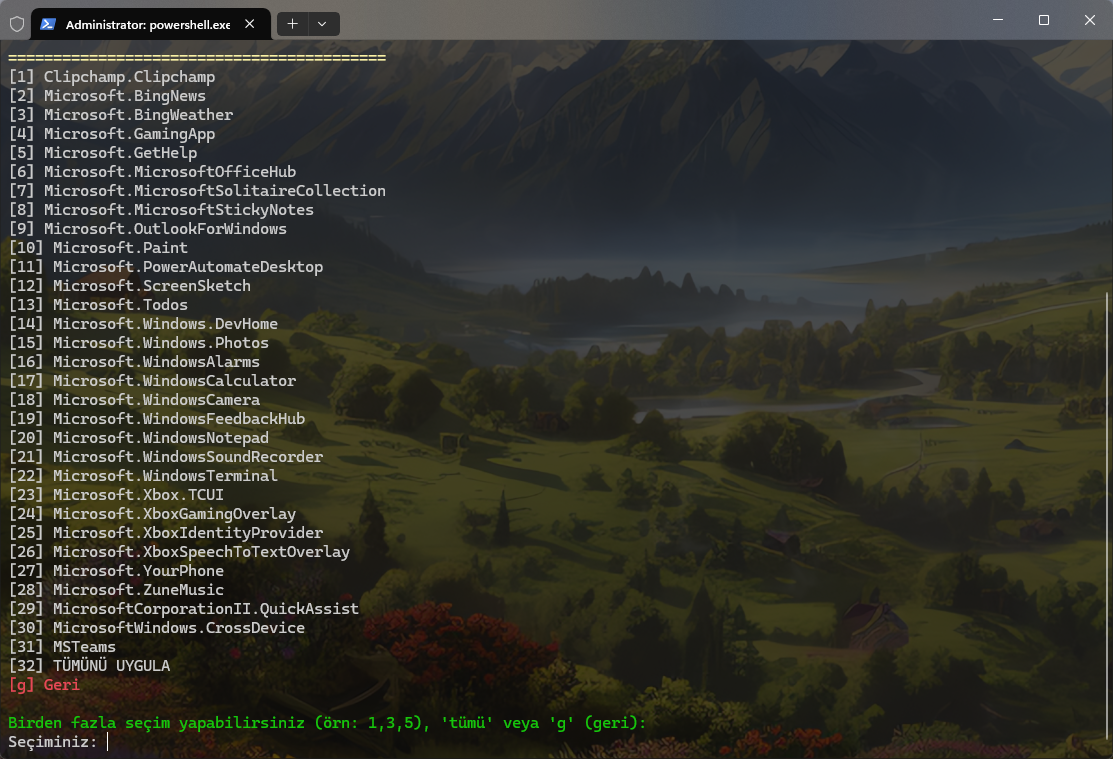Click the '[7] Microsoft.MicrosoftSolitaireCollection' line
This screenshot has width=1113, height=759.
tap(197, 191)
